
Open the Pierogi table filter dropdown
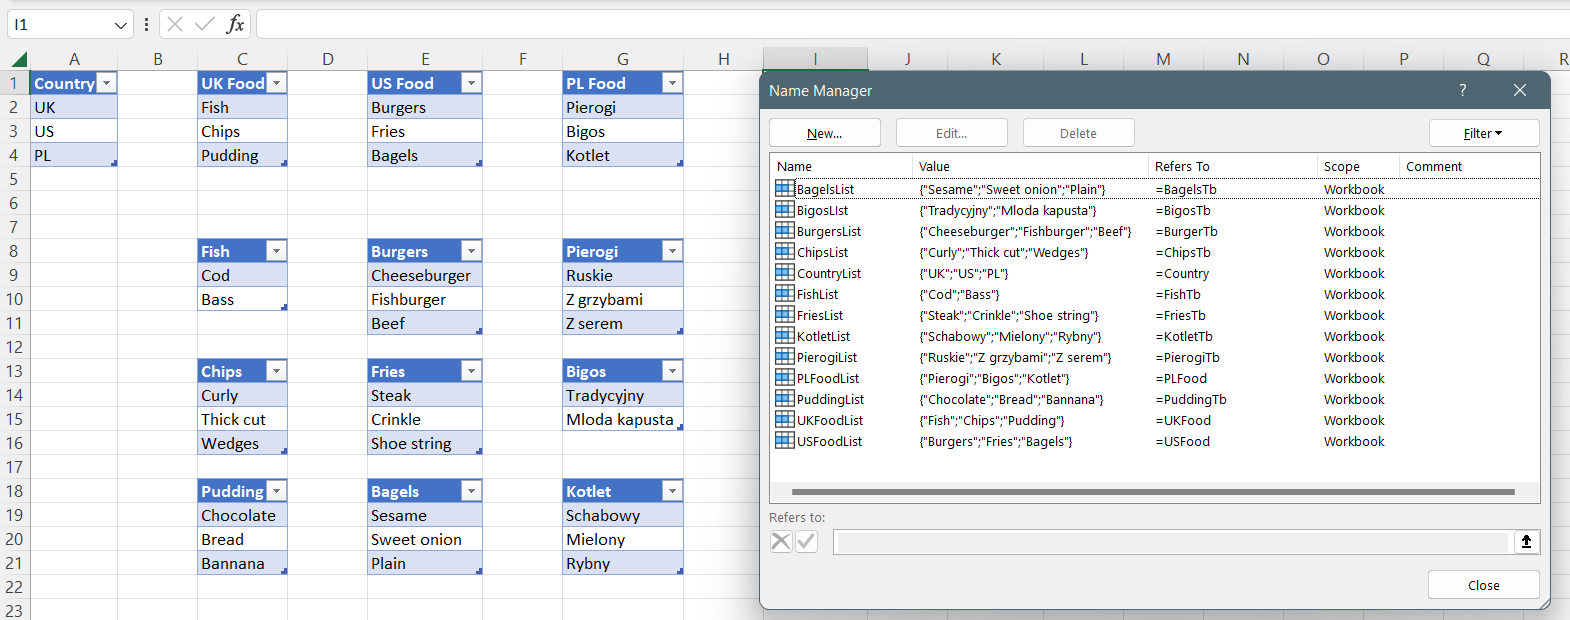(x=673, y=251)
